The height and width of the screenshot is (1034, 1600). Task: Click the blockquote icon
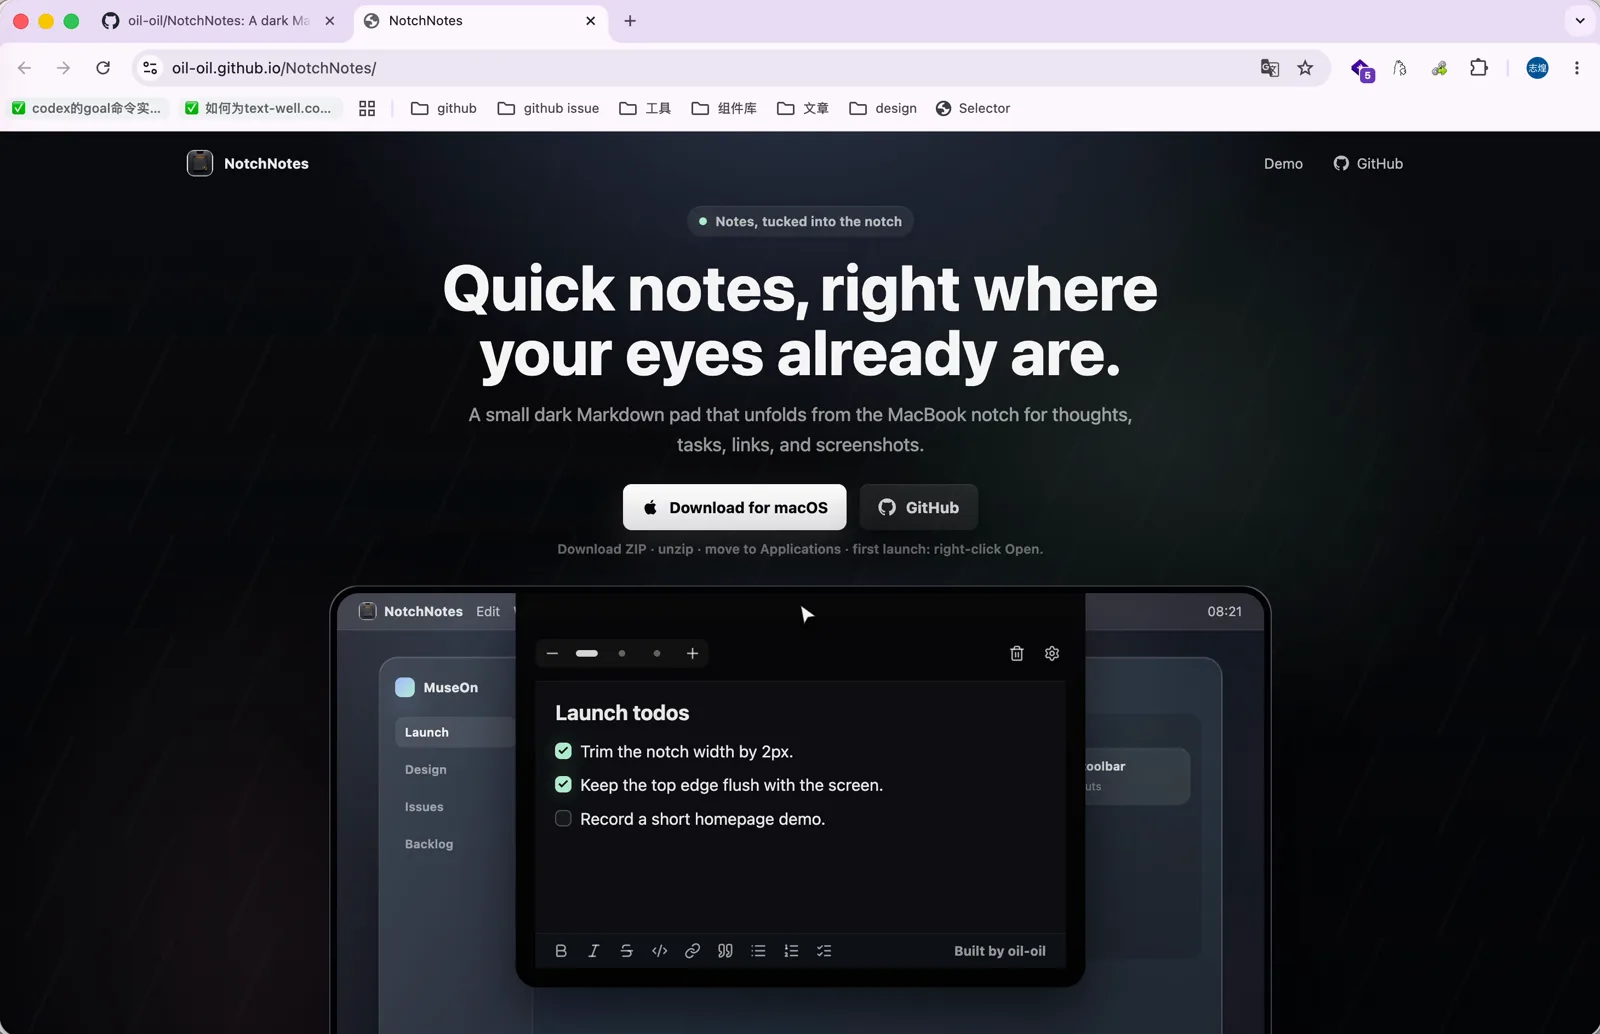(x=725, y=951)
